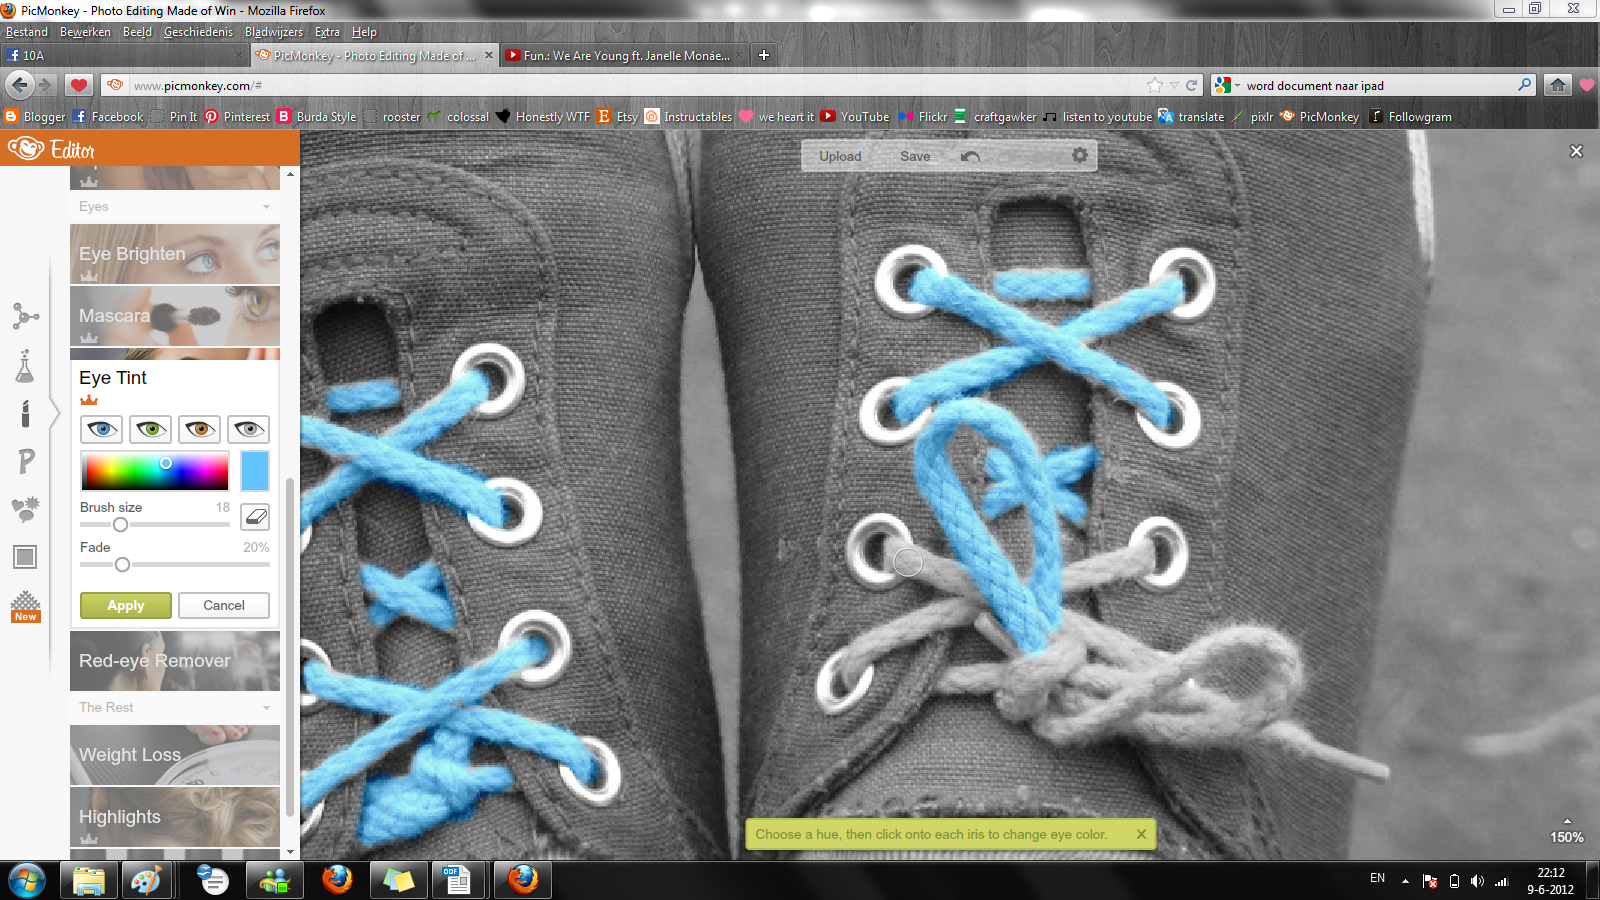Viewport: 1600px width, 900px height.
Task: Dismiss the yellow hint message
Action: [1141, 834]
